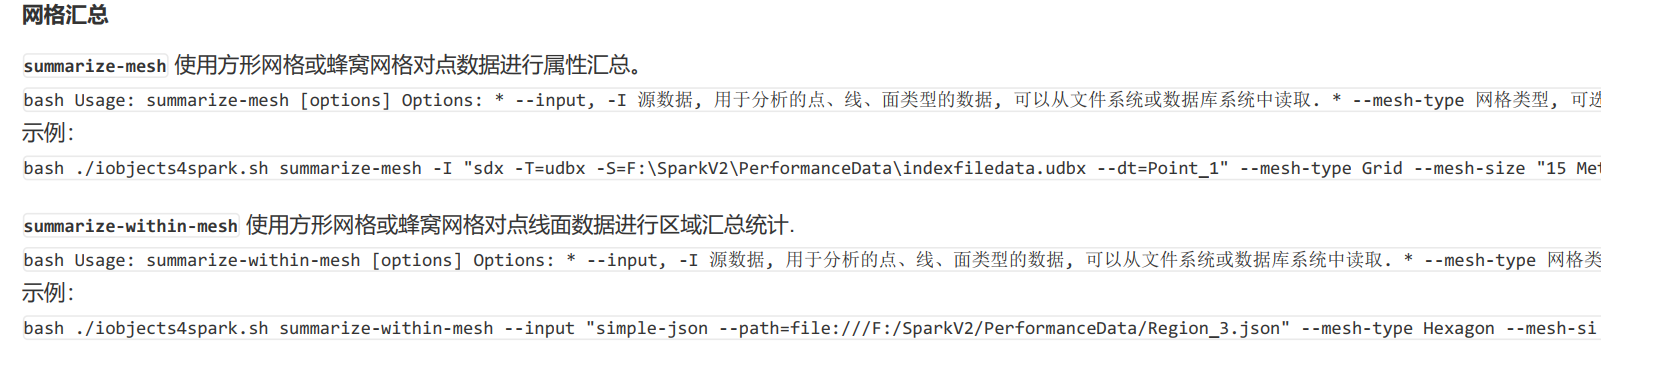The height and width of the screenshot is (366, 1654).
Task: Click the --mesh-type Grid argument
Action: [x=1321, y=168]
